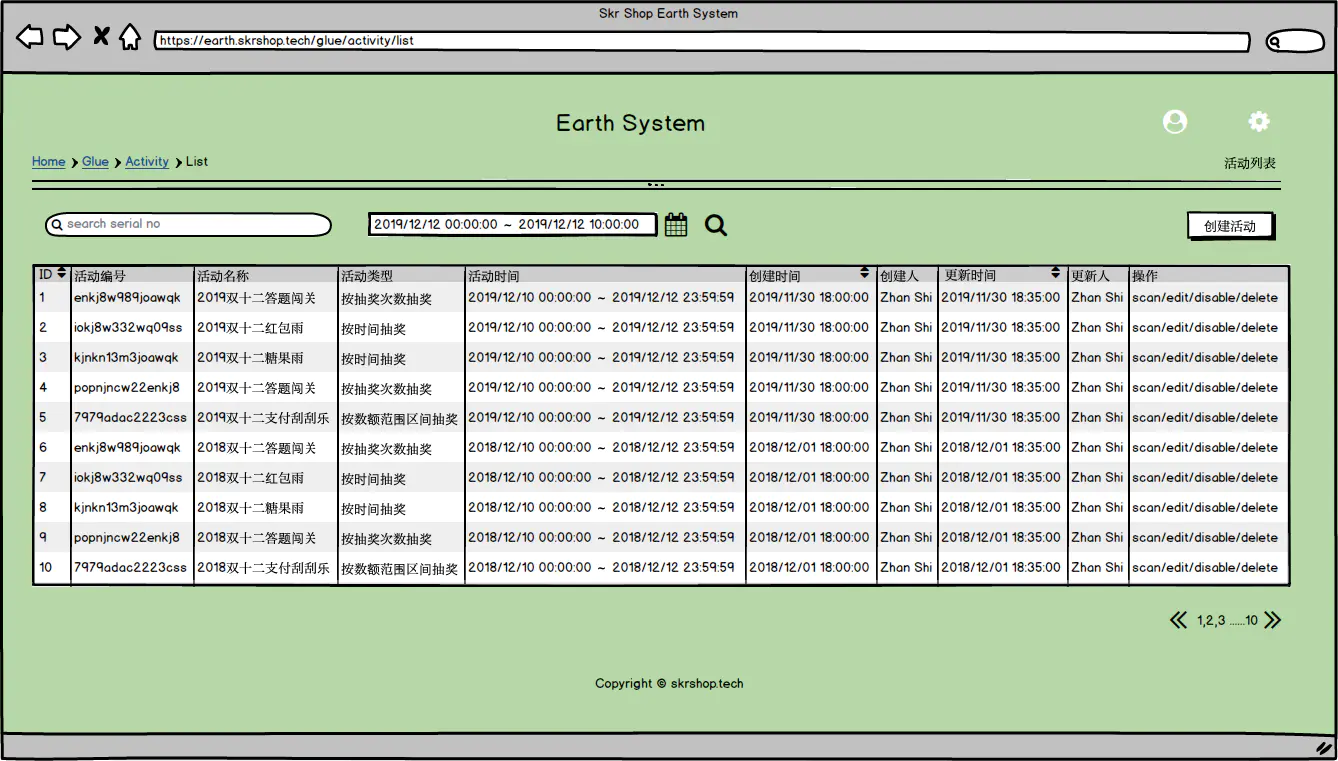Screen dimensions: 1338x761
Task: Click the Earth System heading
Action: point(630,123)
